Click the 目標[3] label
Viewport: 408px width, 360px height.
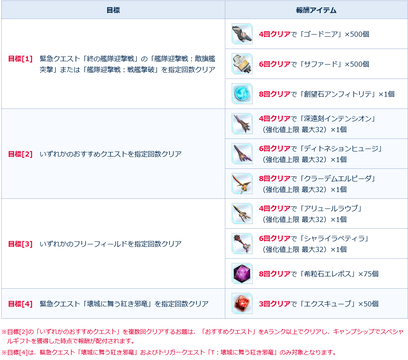click(20, 244)
